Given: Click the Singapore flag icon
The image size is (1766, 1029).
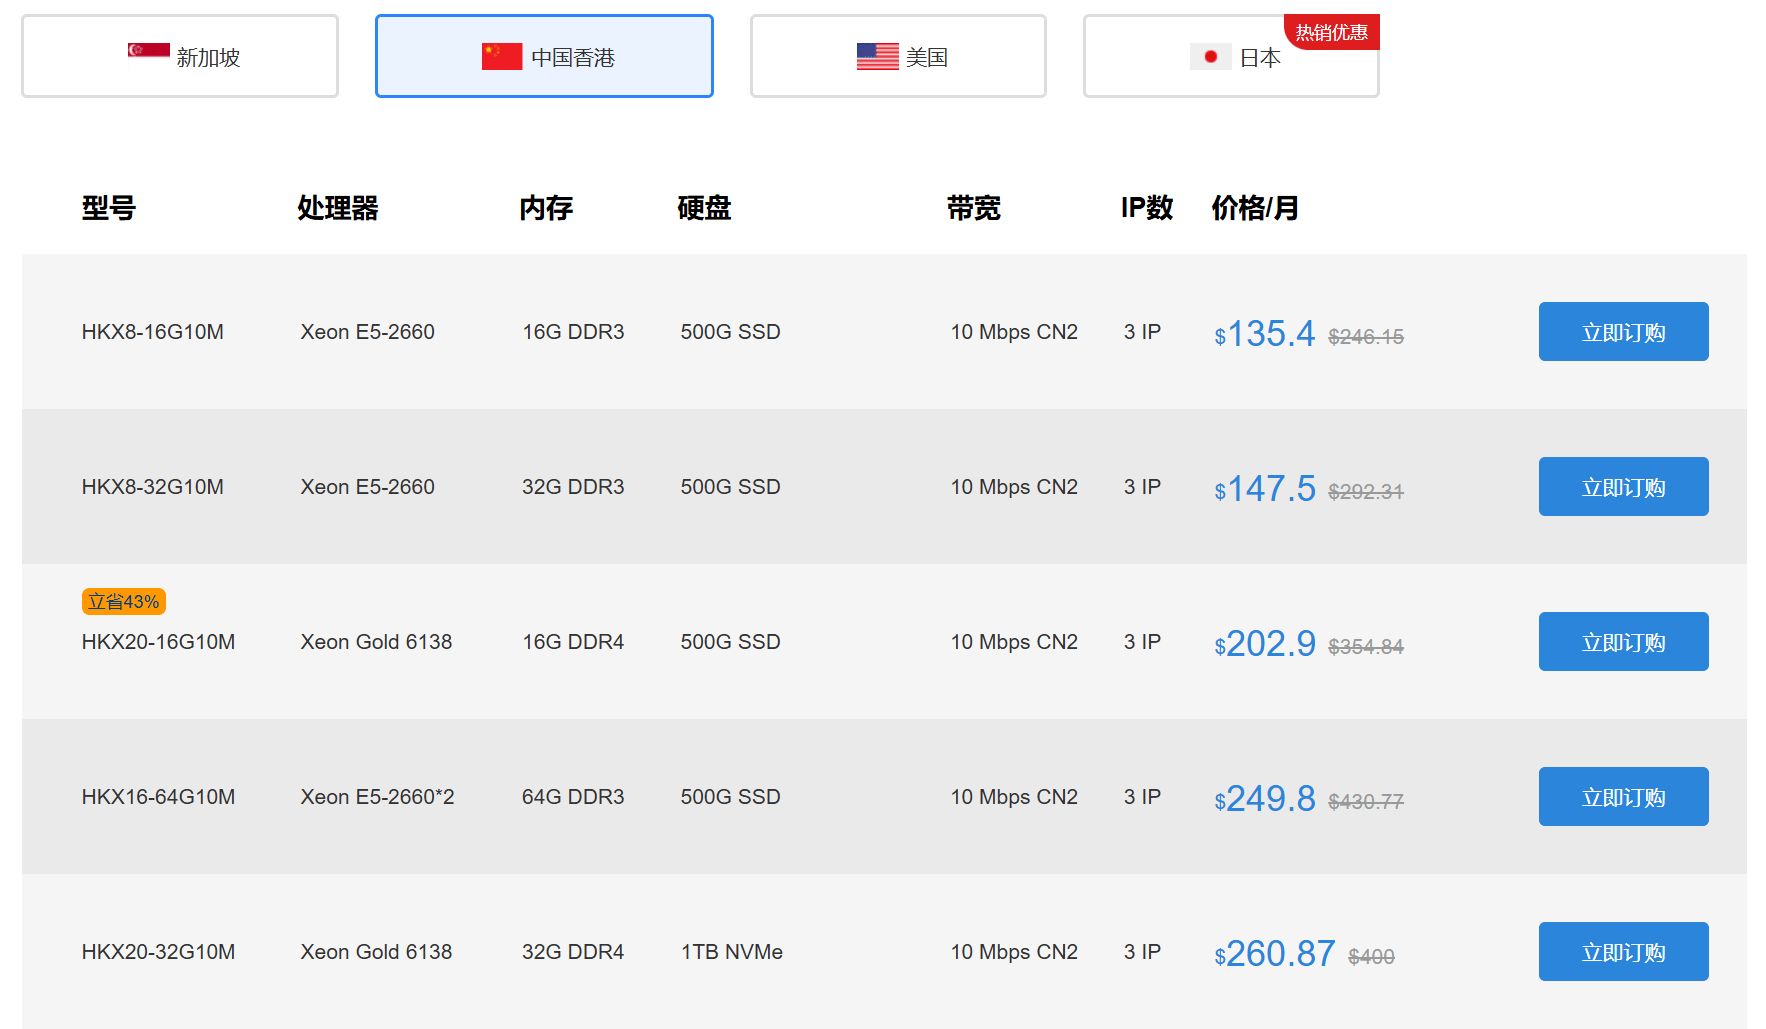Looking at the screenshot, I should (x=148, y=51).
